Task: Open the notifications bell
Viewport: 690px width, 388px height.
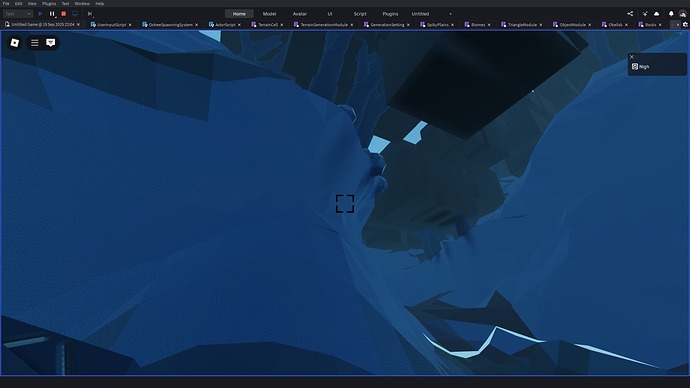Action: (x=671, y=14)
